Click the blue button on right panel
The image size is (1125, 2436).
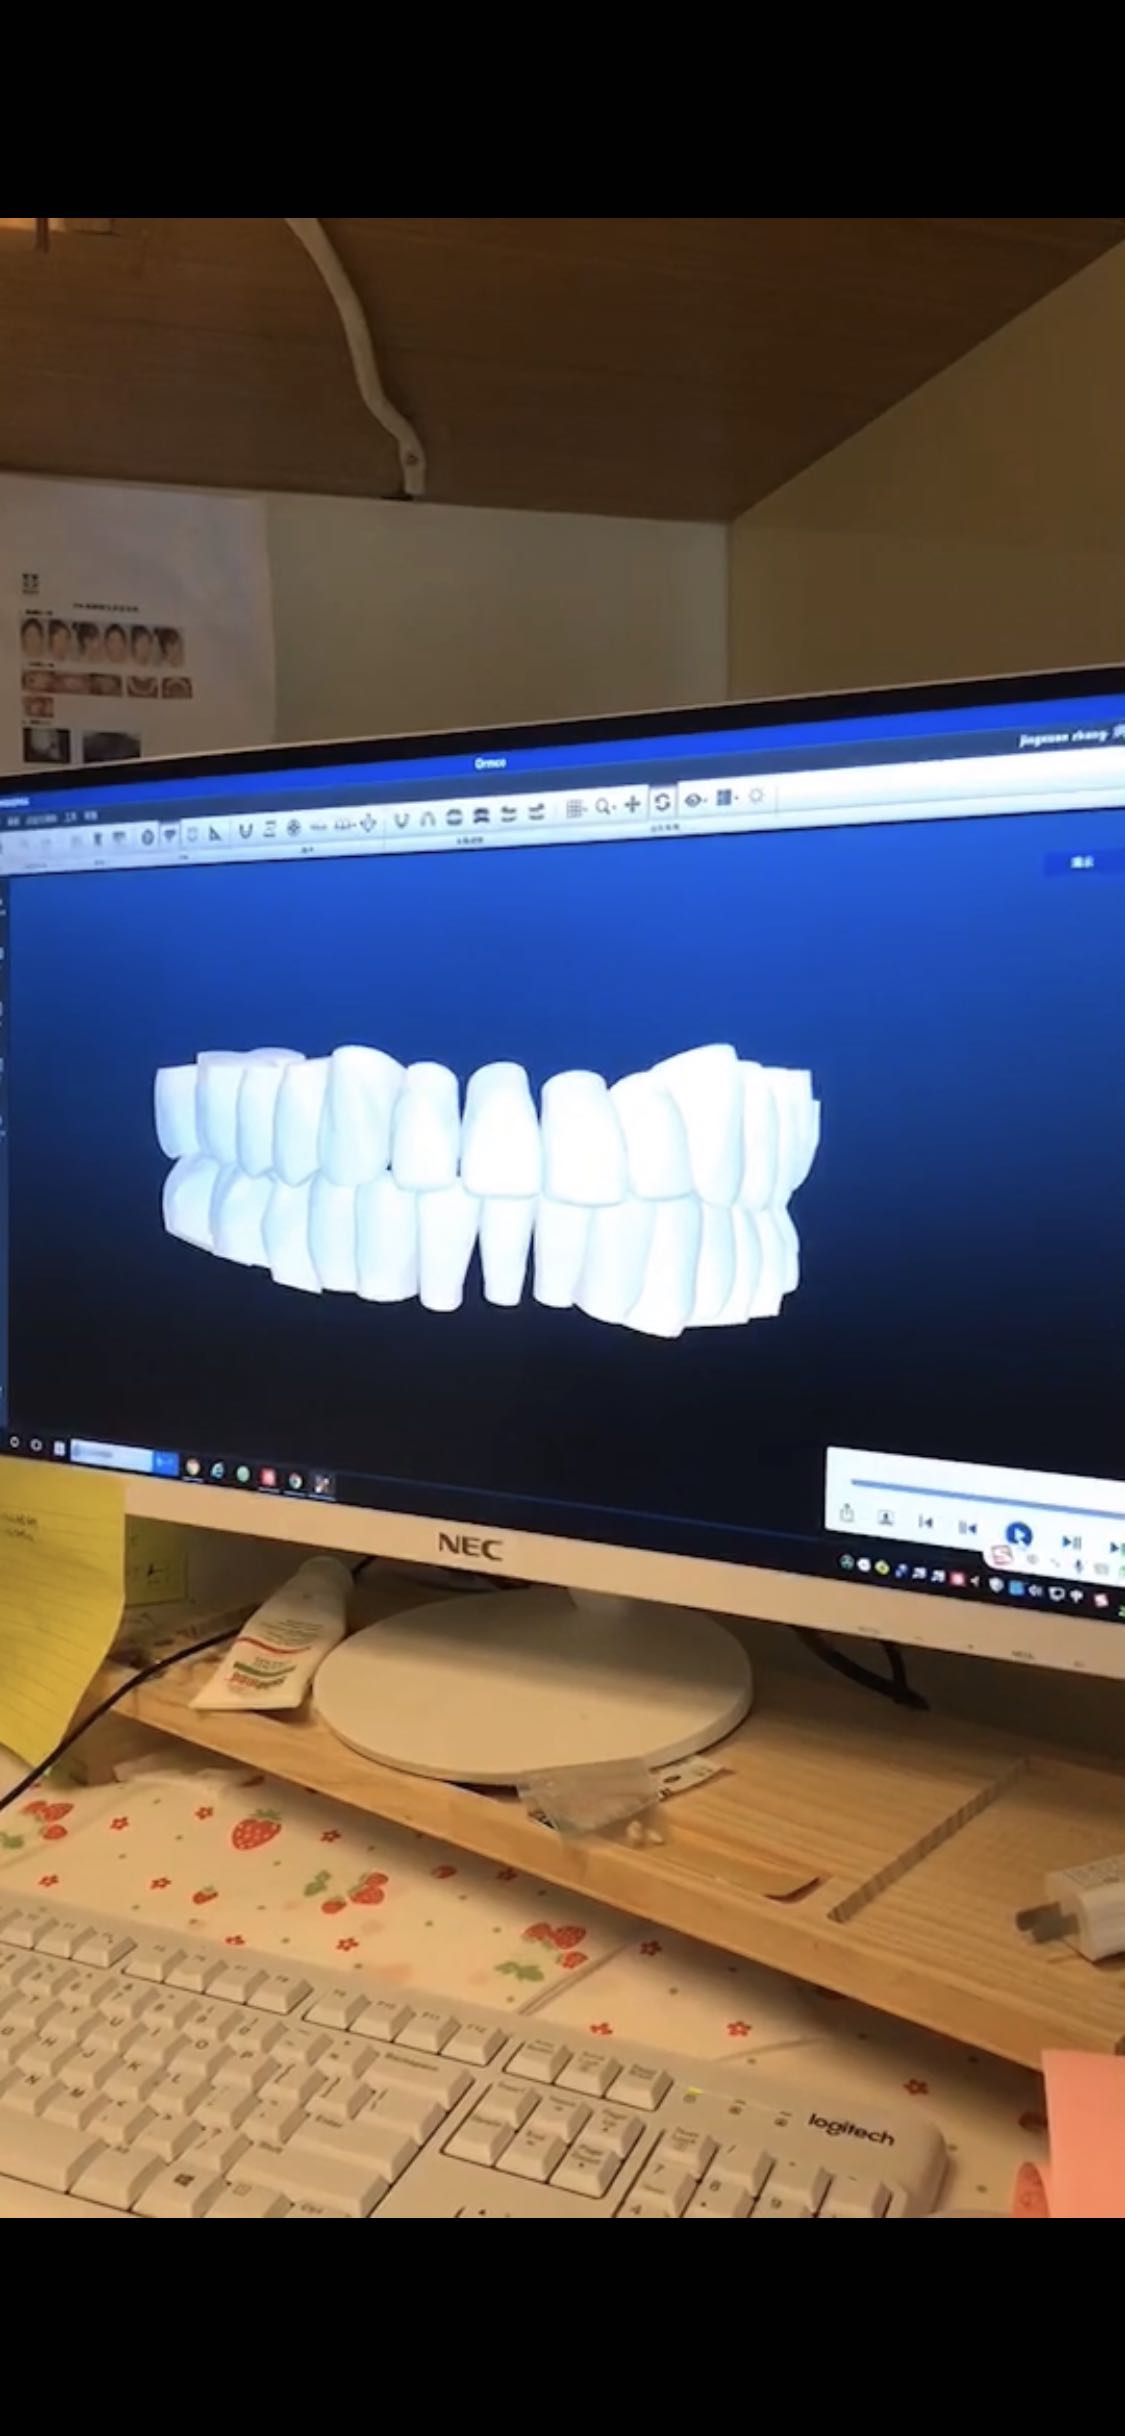coord(1083,863)
